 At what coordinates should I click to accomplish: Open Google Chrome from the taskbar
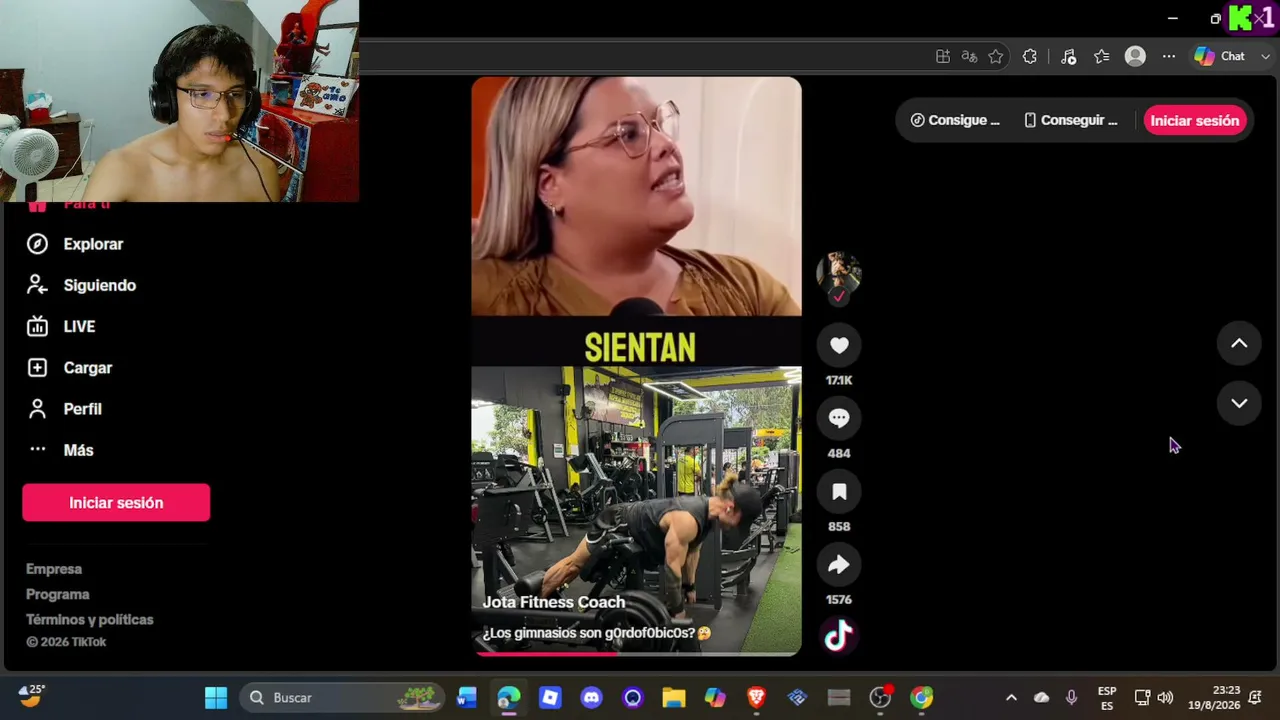tap(921, 698)
